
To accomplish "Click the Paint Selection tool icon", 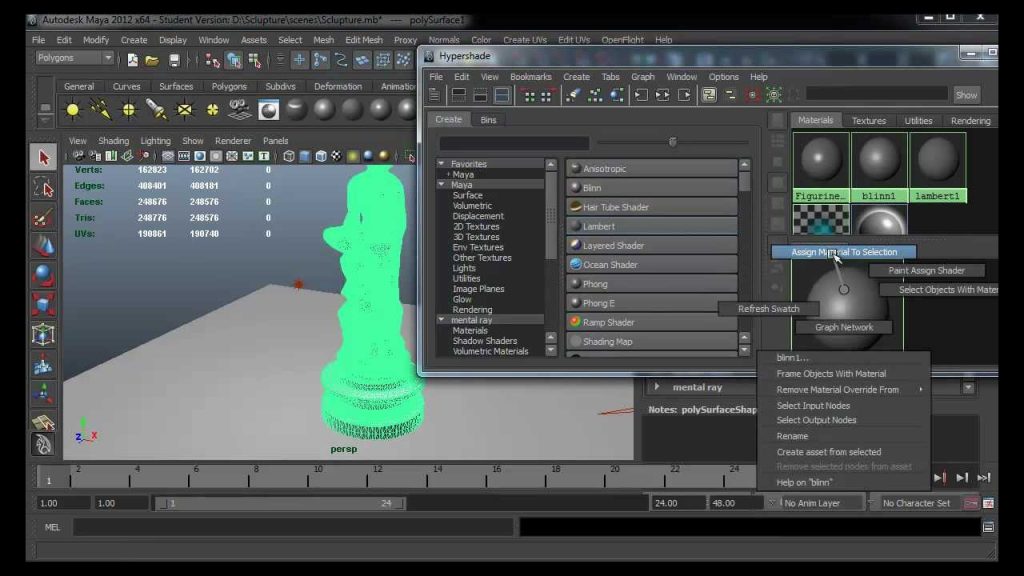I will pos(44,218).
